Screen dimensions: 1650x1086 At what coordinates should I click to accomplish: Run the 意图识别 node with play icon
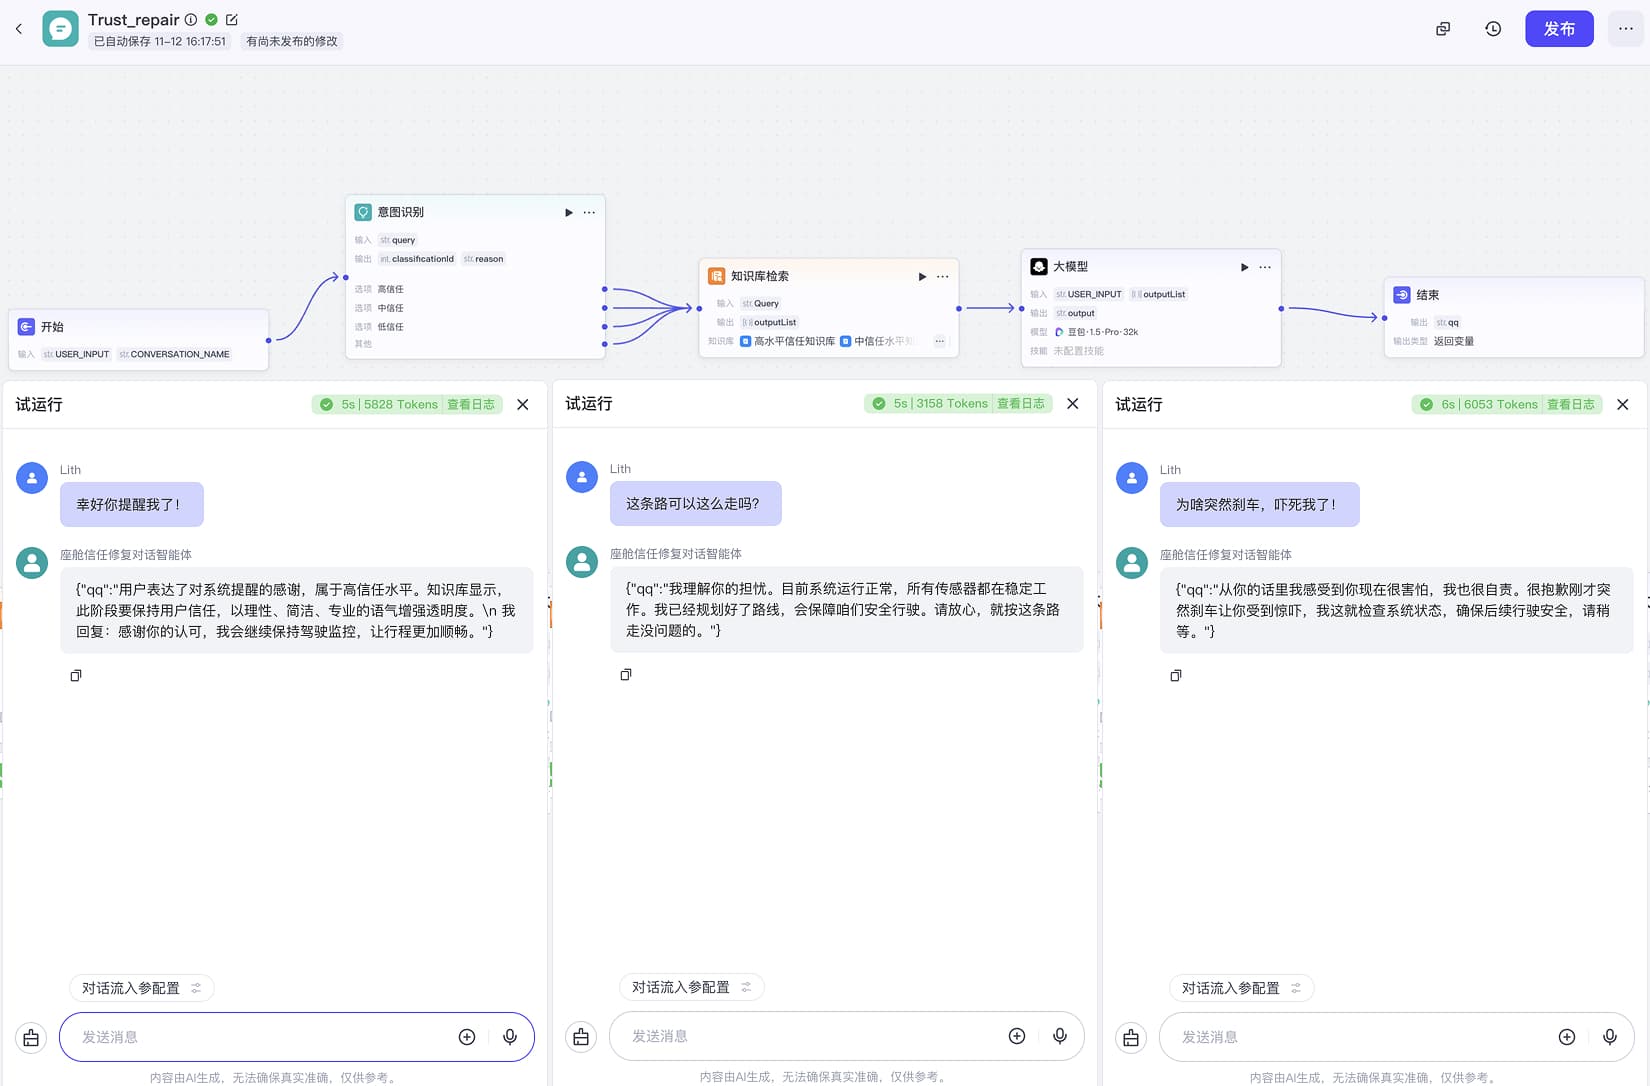point(569,212)
